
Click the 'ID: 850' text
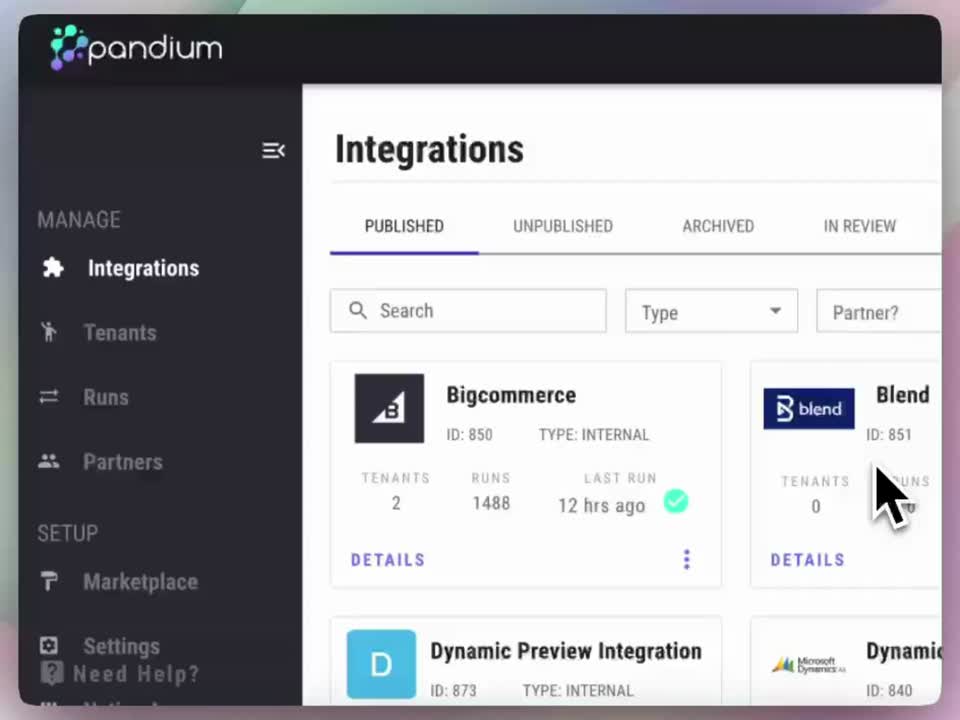[469, 435]
